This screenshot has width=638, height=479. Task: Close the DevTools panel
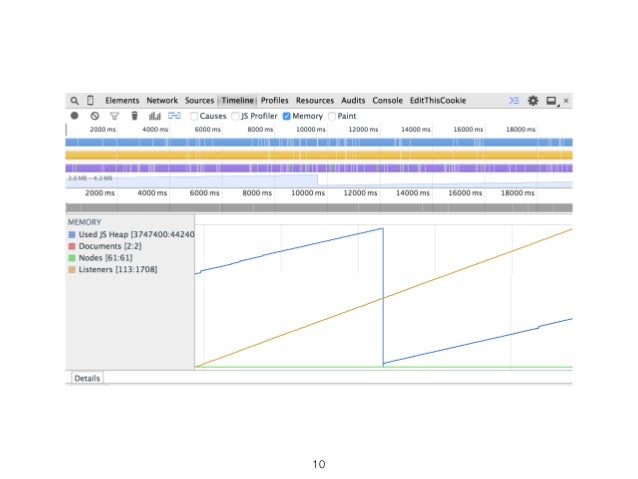(x=566, y=101)
